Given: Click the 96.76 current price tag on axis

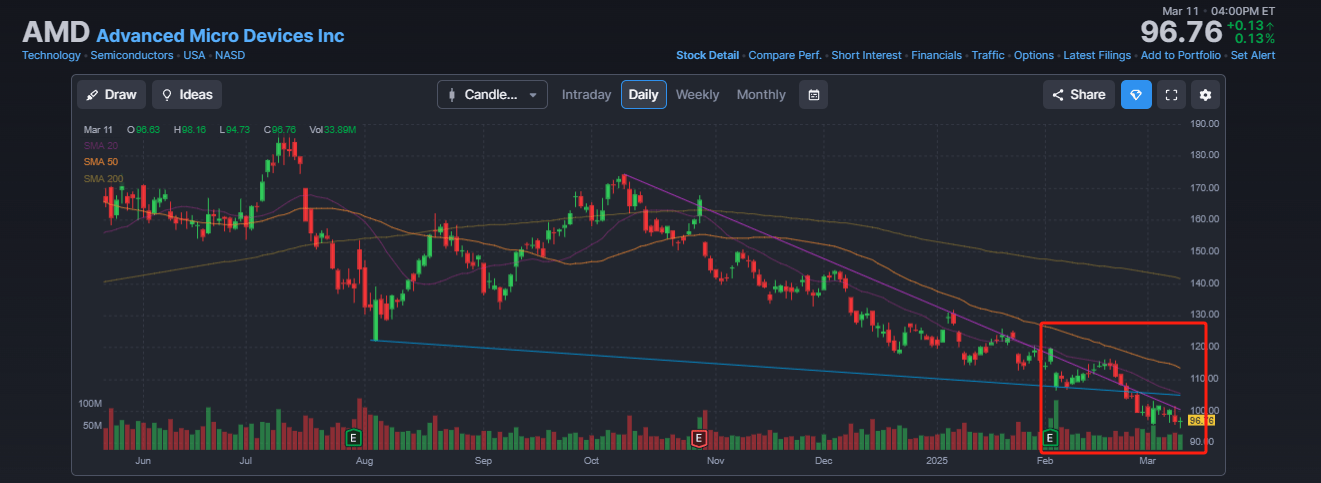Looking at the screenshot, I should [x=1201, y=421].
